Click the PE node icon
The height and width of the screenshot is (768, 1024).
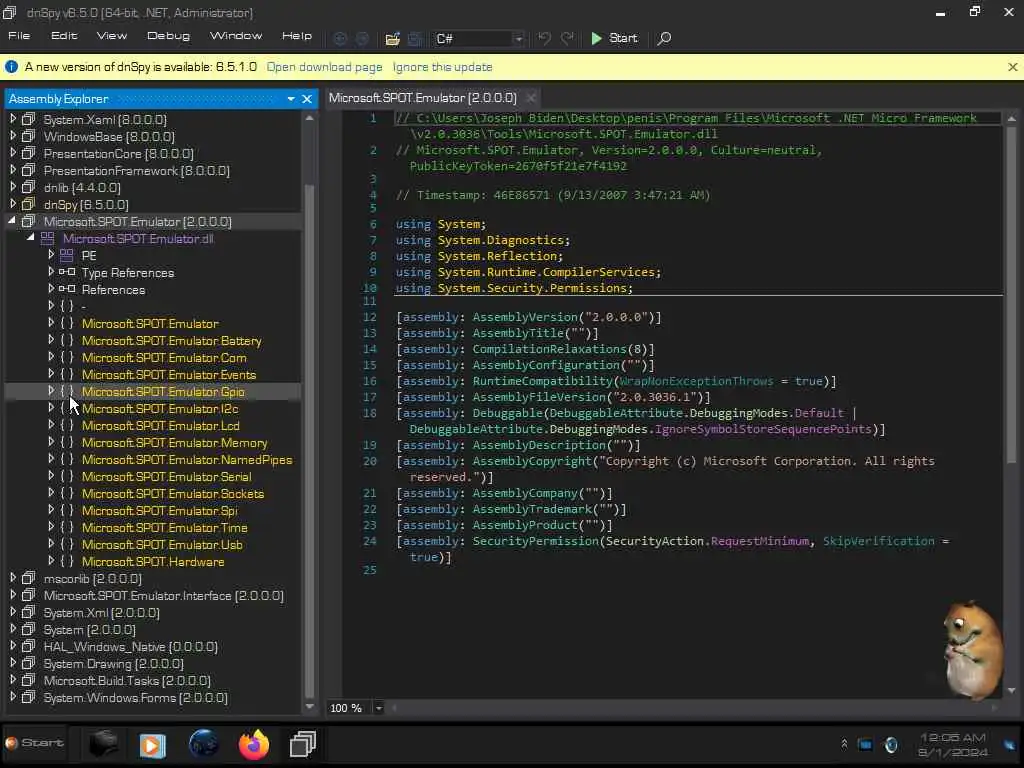[67, 255]
